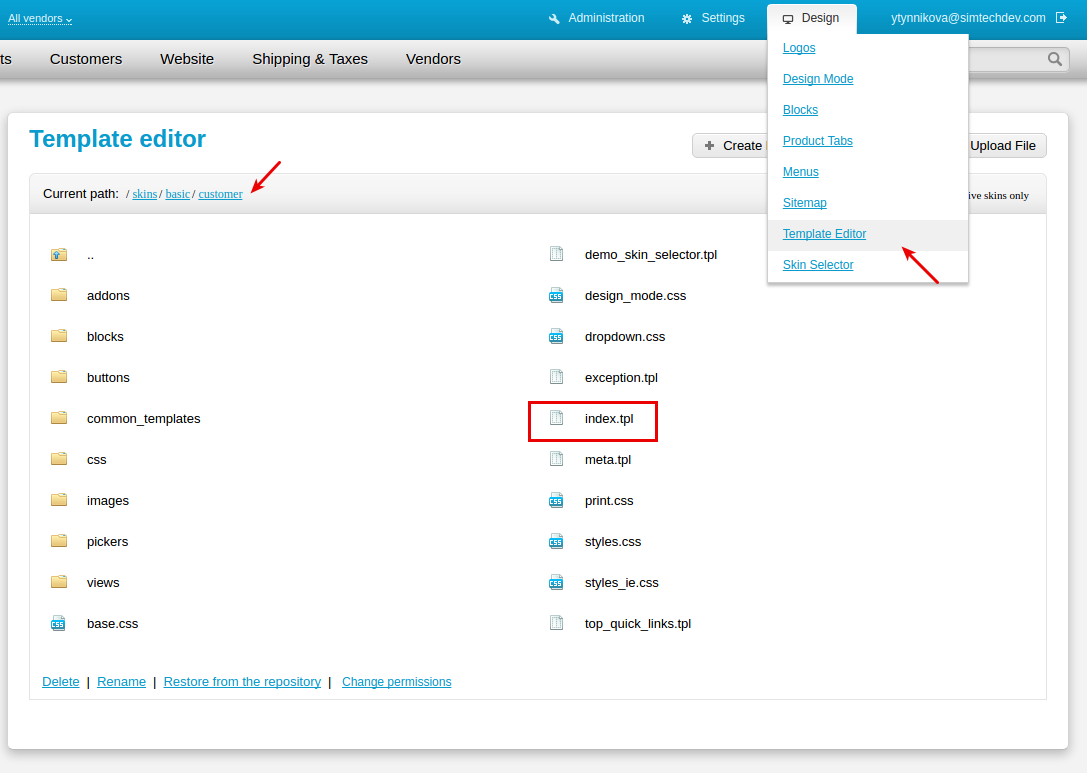Click the styles_ie.css file icon
This screenshot has height=773, width=1087.
point(556,582)
